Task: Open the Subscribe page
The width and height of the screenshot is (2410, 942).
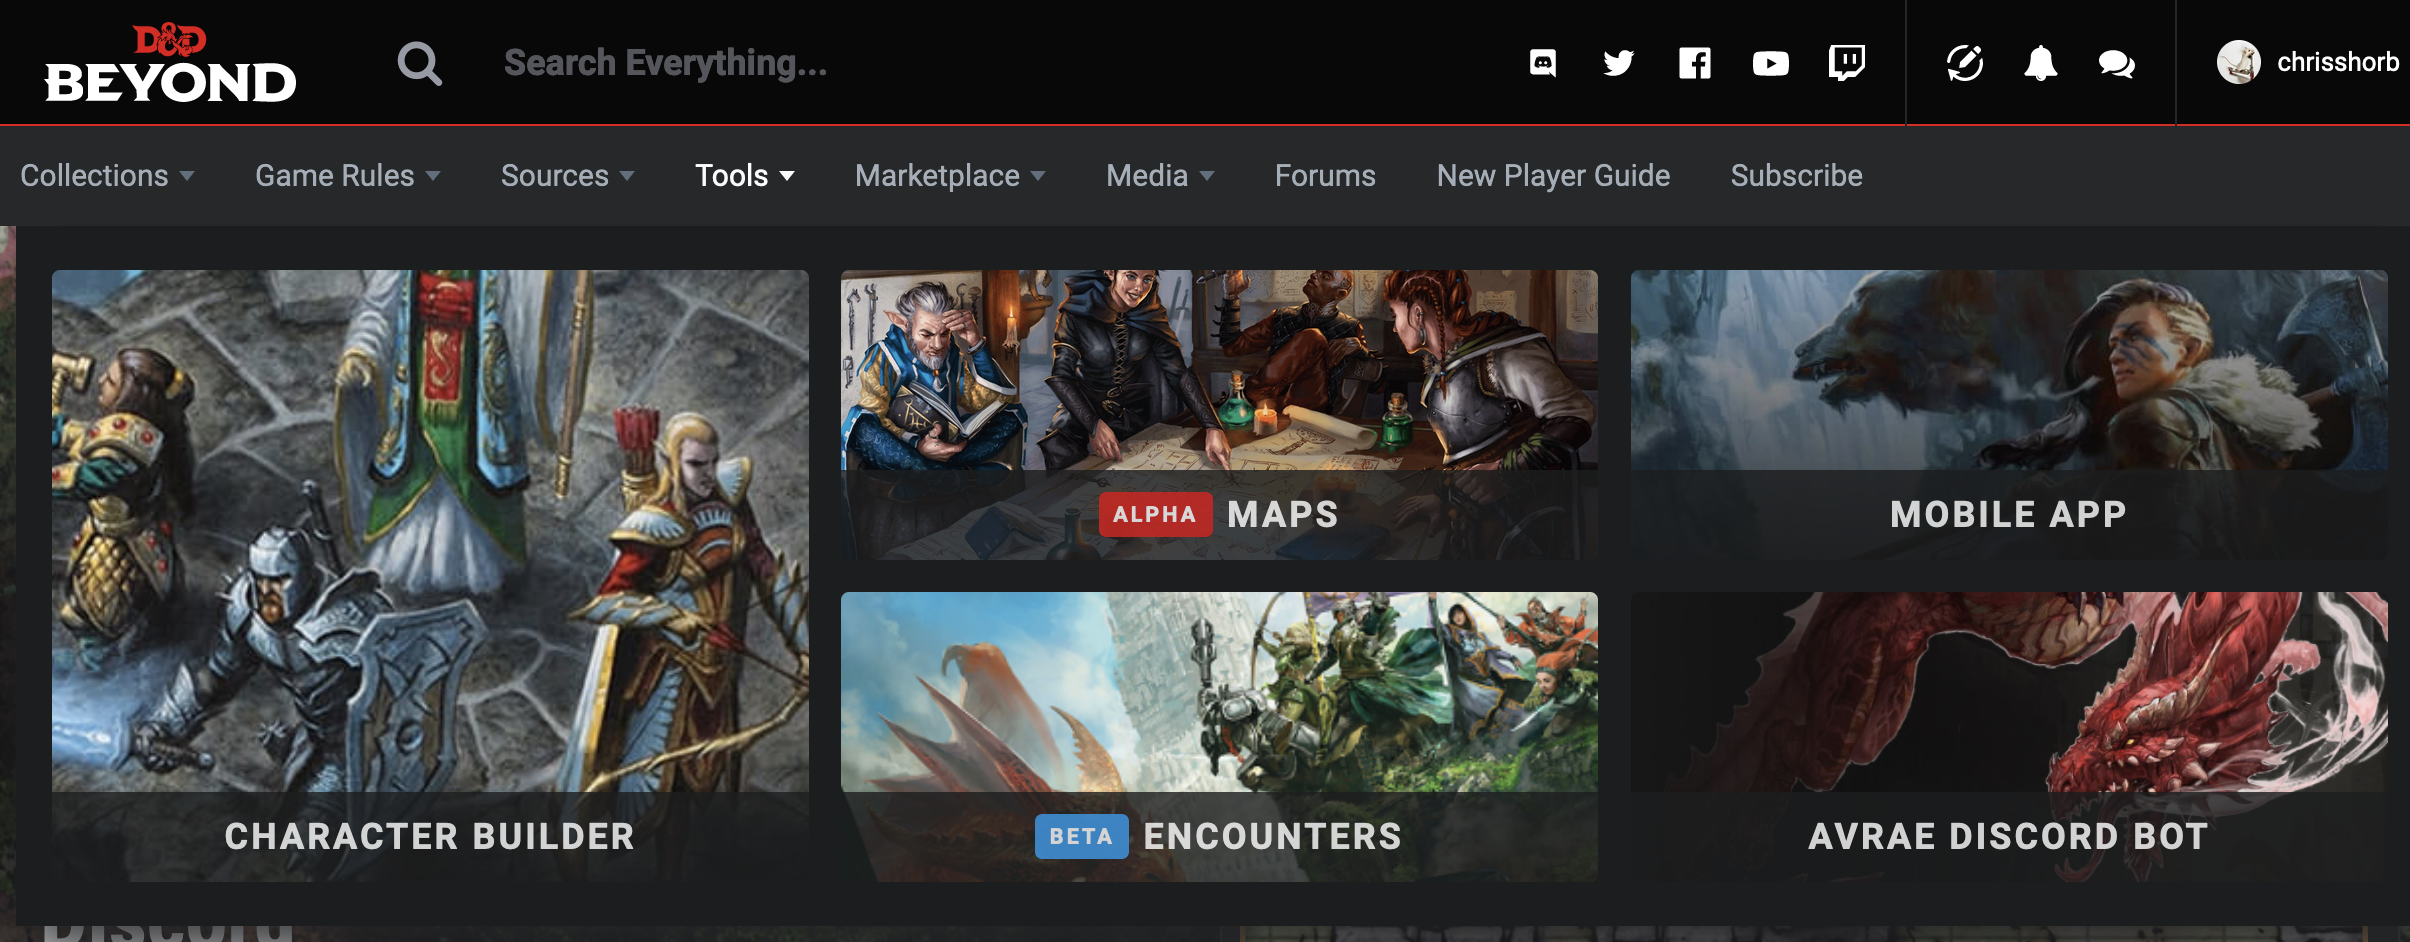Action: click(x=1796, y=176)
